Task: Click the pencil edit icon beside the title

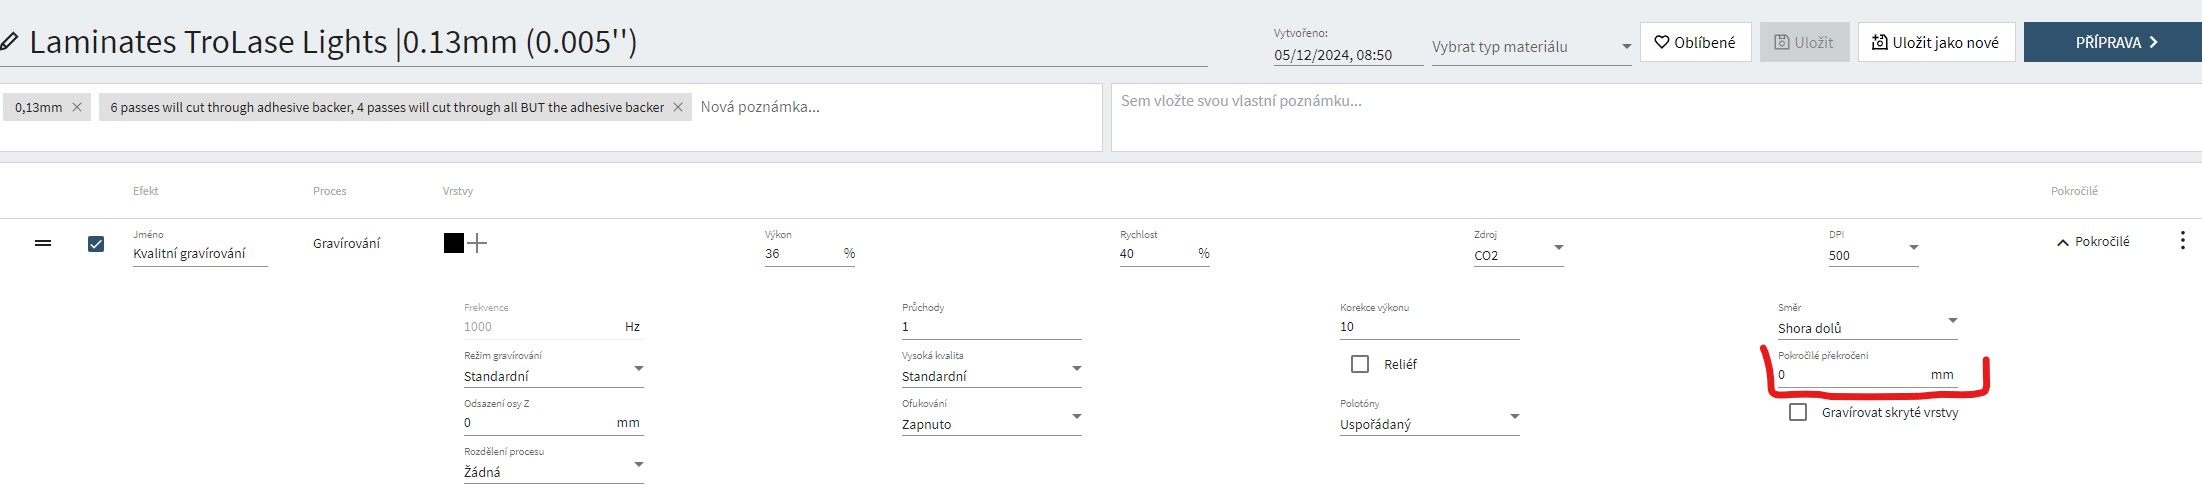Action: [9, 42]
